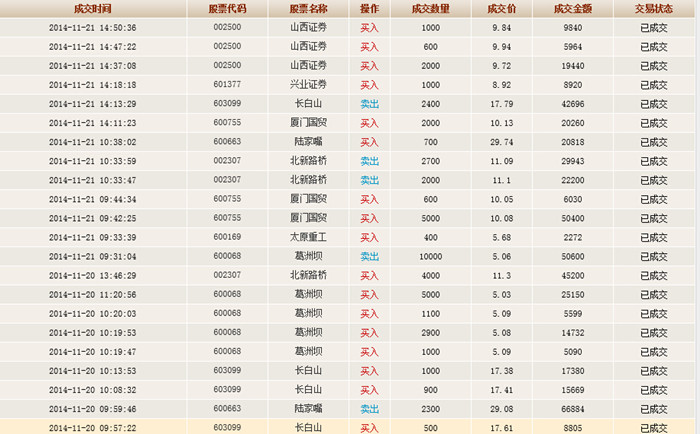Click the 股票代码 column header
Image resolution: width=700 pixels, height=434 pixels.
coord(227,8)
